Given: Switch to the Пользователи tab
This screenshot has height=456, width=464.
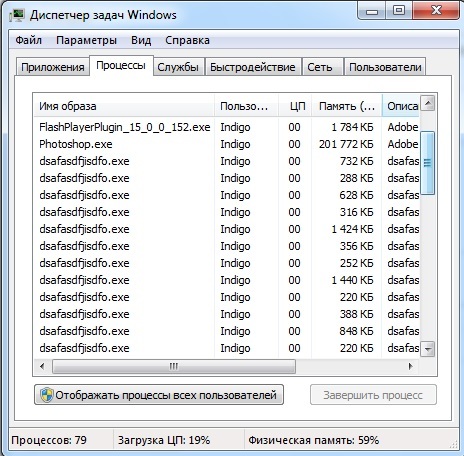Looking at the screenshot, I should click(385, 67).
